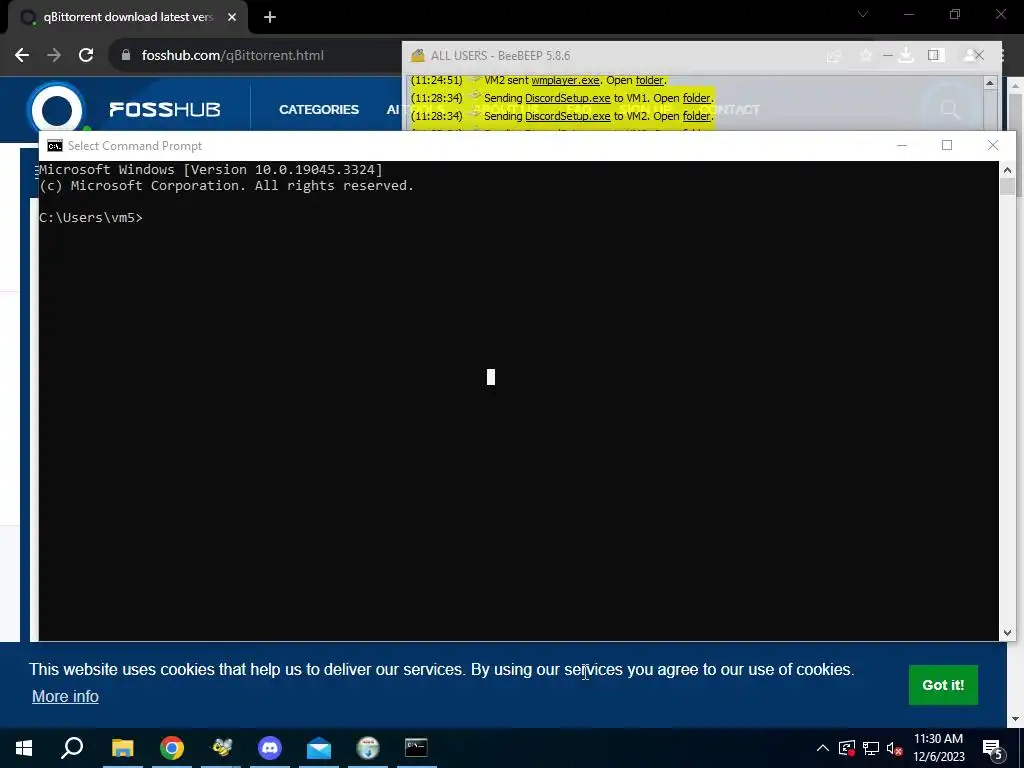Open Discord from taskbar
Image resolution: width=1024 pixels, height=768 pixels.
[x=270, y=748]
